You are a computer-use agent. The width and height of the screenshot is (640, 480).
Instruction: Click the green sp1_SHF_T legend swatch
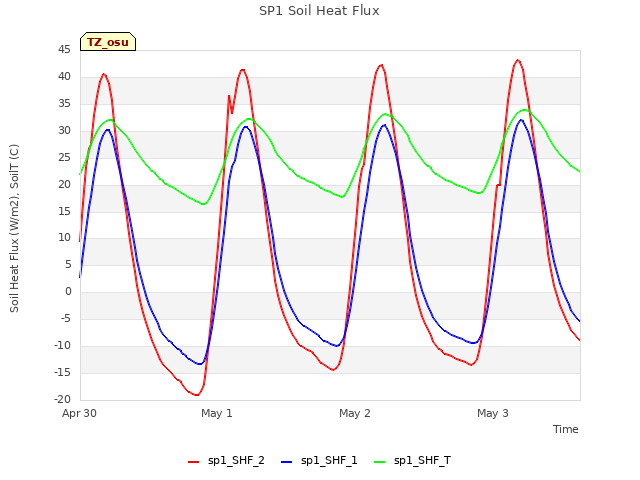(380, 462)
